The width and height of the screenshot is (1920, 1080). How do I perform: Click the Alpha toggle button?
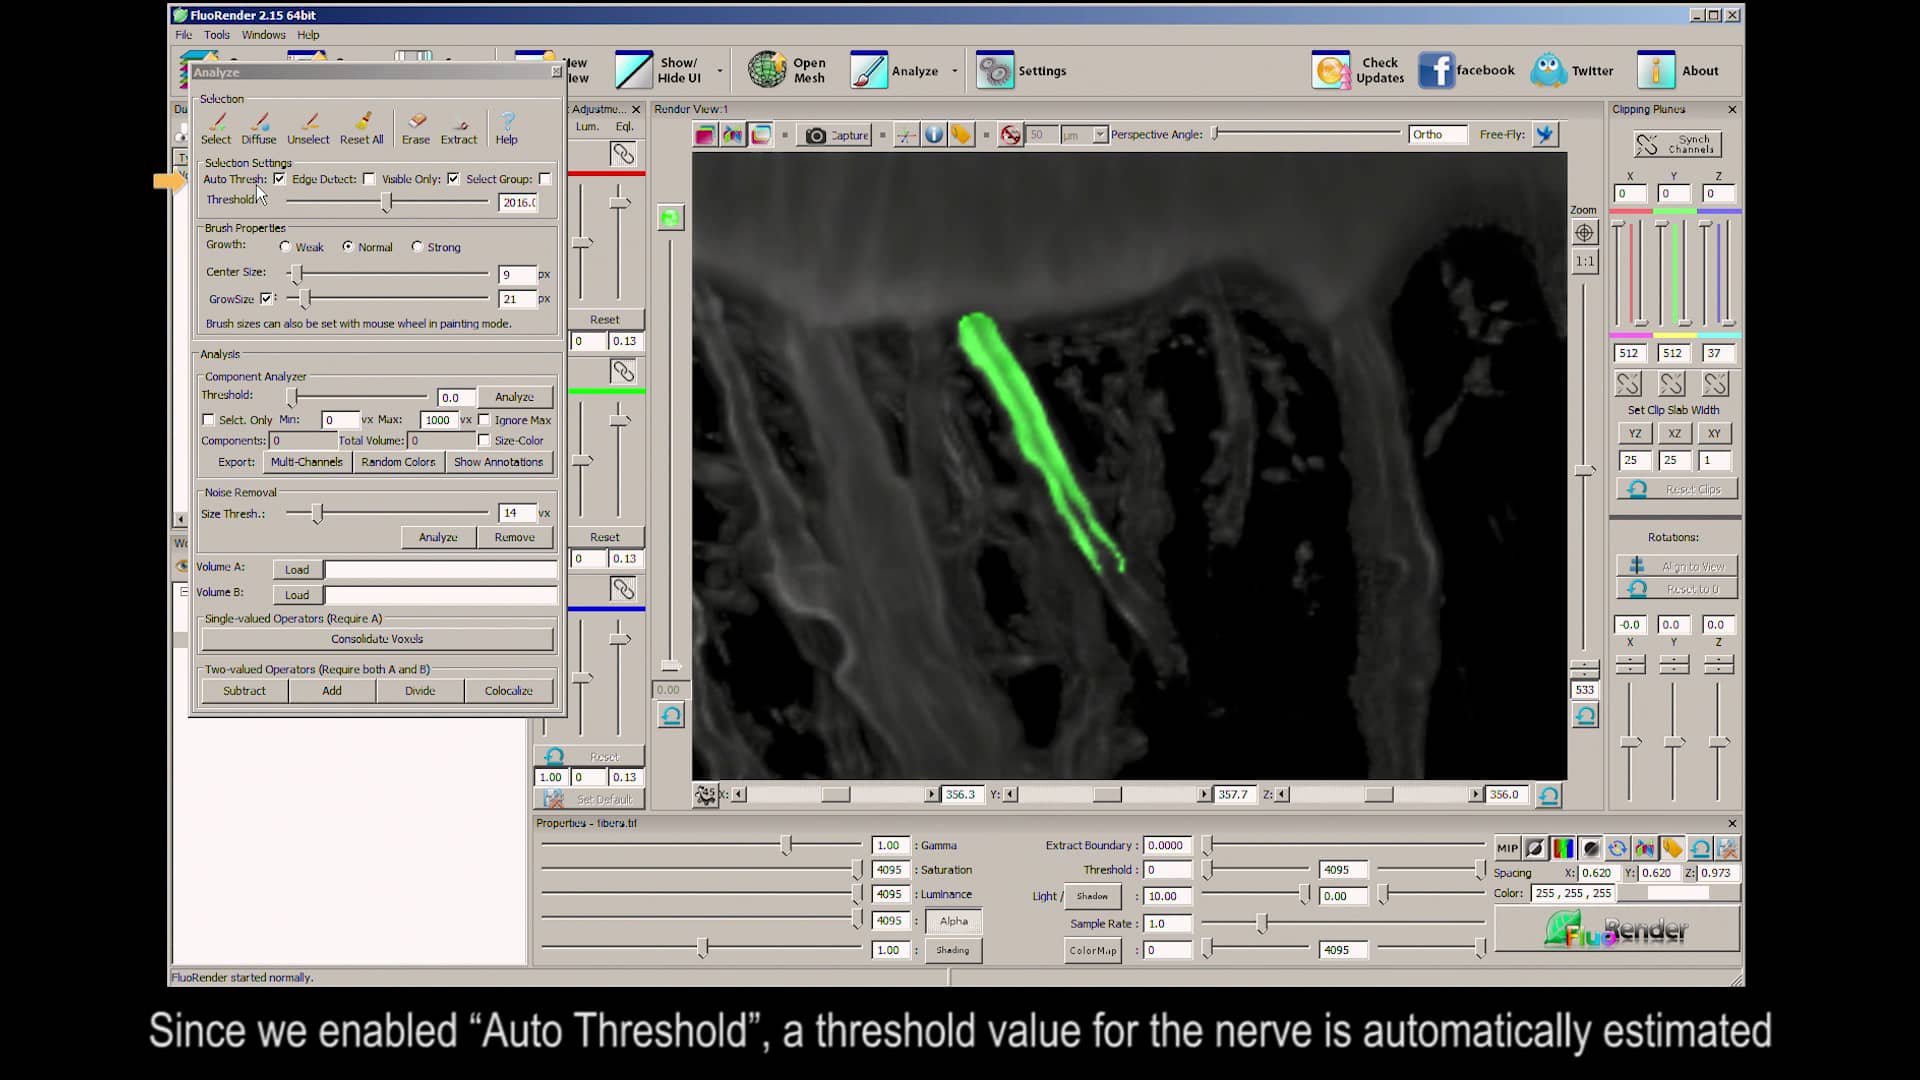(x=953, y=921)
